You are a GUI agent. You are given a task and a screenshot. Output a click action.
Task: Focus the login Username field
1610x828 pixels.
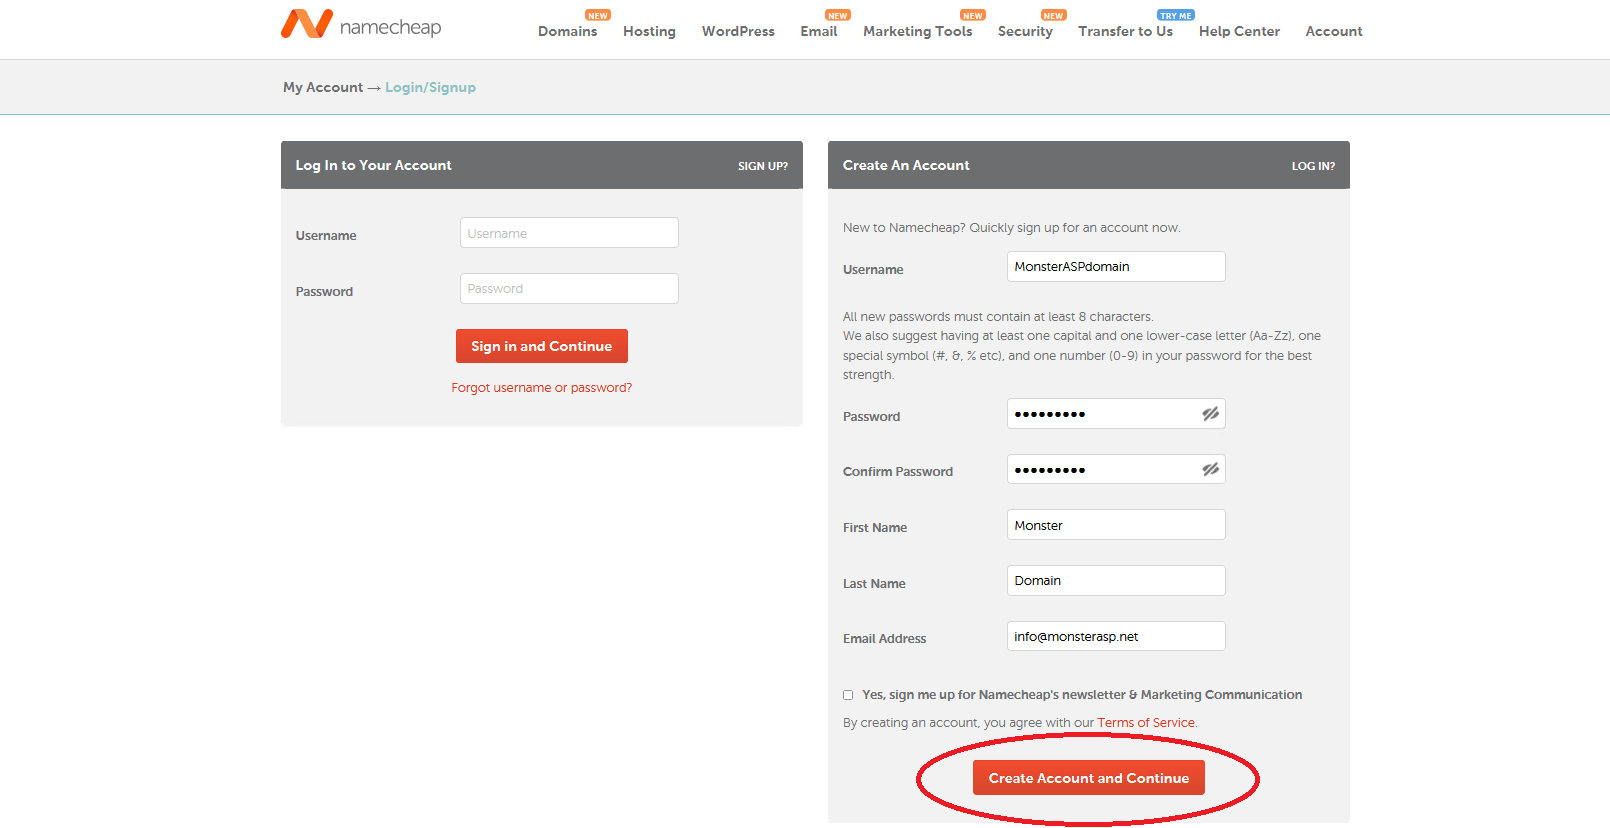pos(569,233)
